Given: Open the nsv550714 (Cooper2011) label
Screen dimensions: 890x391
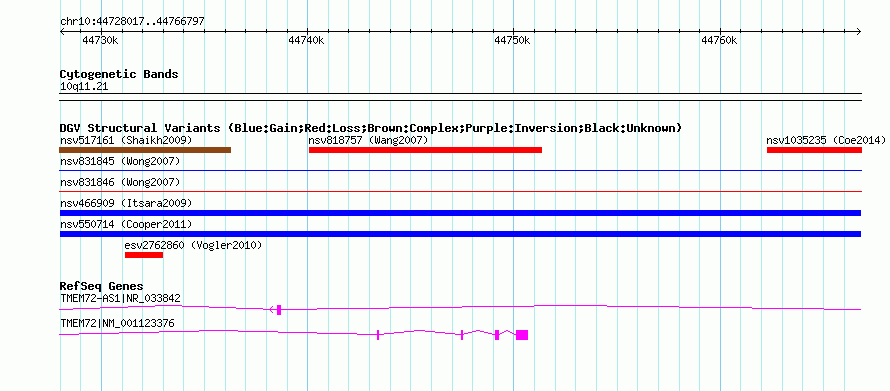Looking at the screenshot, I should 126,224.
